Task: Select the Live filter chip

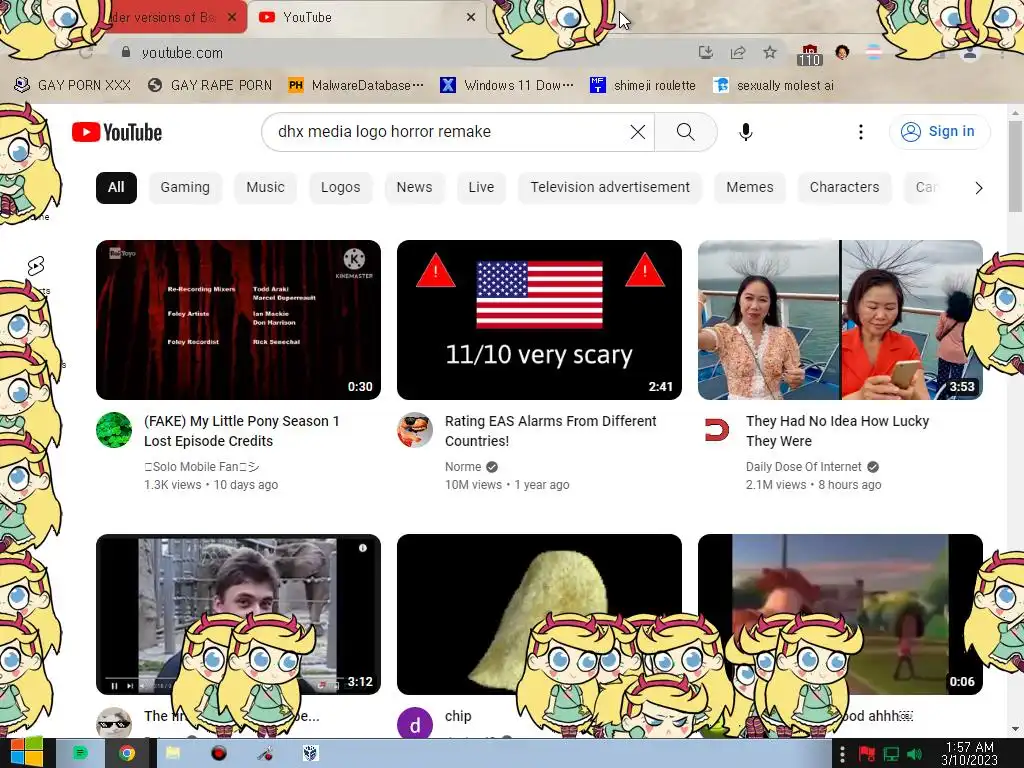Action: click(x=481, y=187)
